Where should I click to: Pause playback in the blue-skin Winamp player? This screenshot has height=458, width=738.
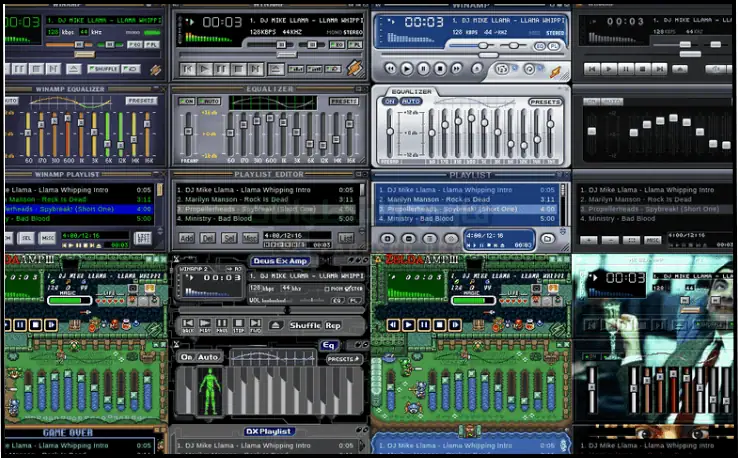424,68
